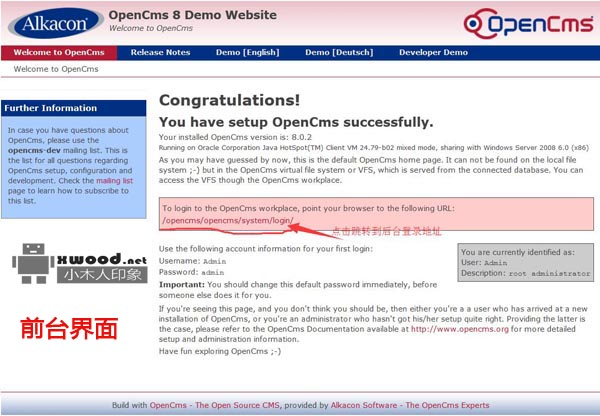Click the version text 8.0.2 line
The height and width of the screenshot is (416, 600).
point(235,137)
